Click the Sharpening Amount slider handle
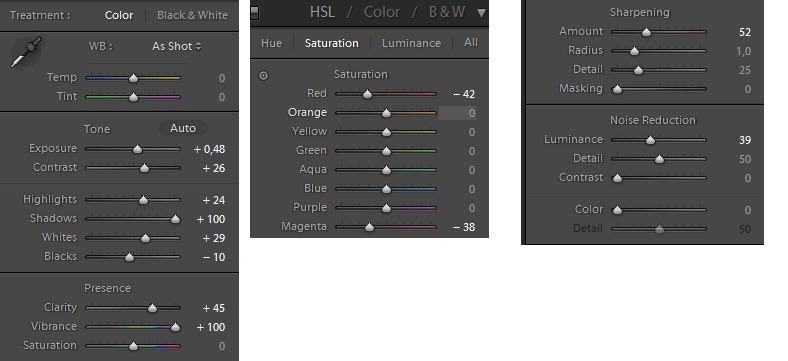 point(647,32)
